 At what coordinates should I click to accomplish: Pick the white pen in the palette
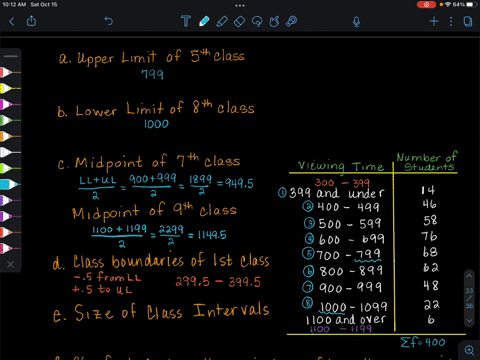10,152
